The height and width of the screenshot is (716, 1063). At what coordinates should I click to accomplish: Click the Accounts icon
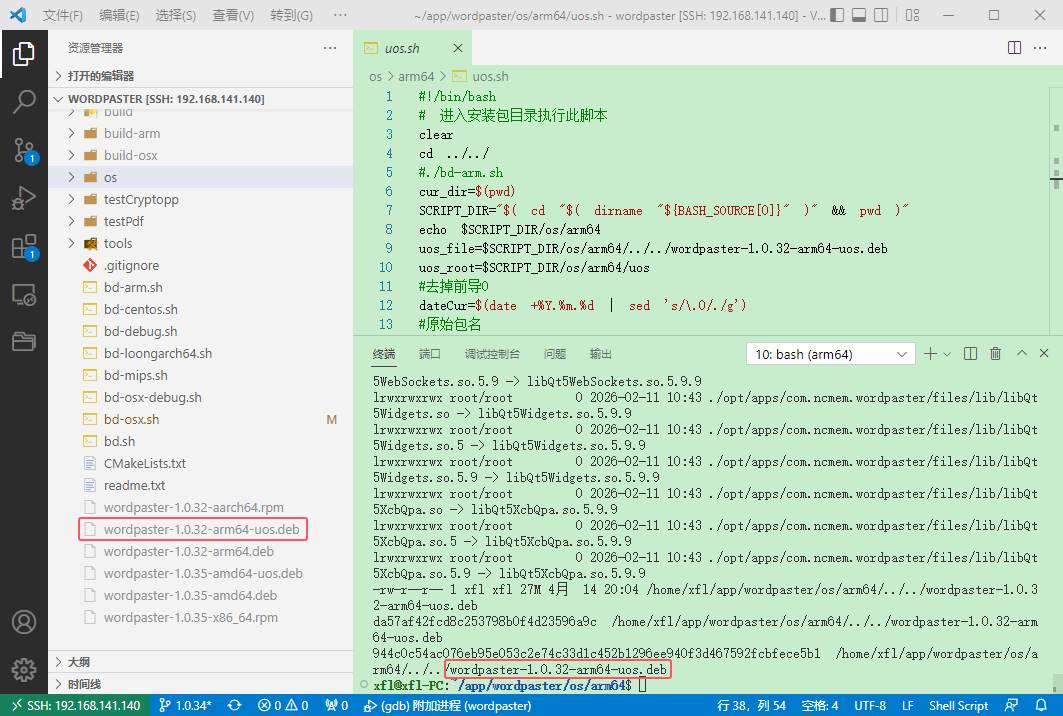click(24, 622)
